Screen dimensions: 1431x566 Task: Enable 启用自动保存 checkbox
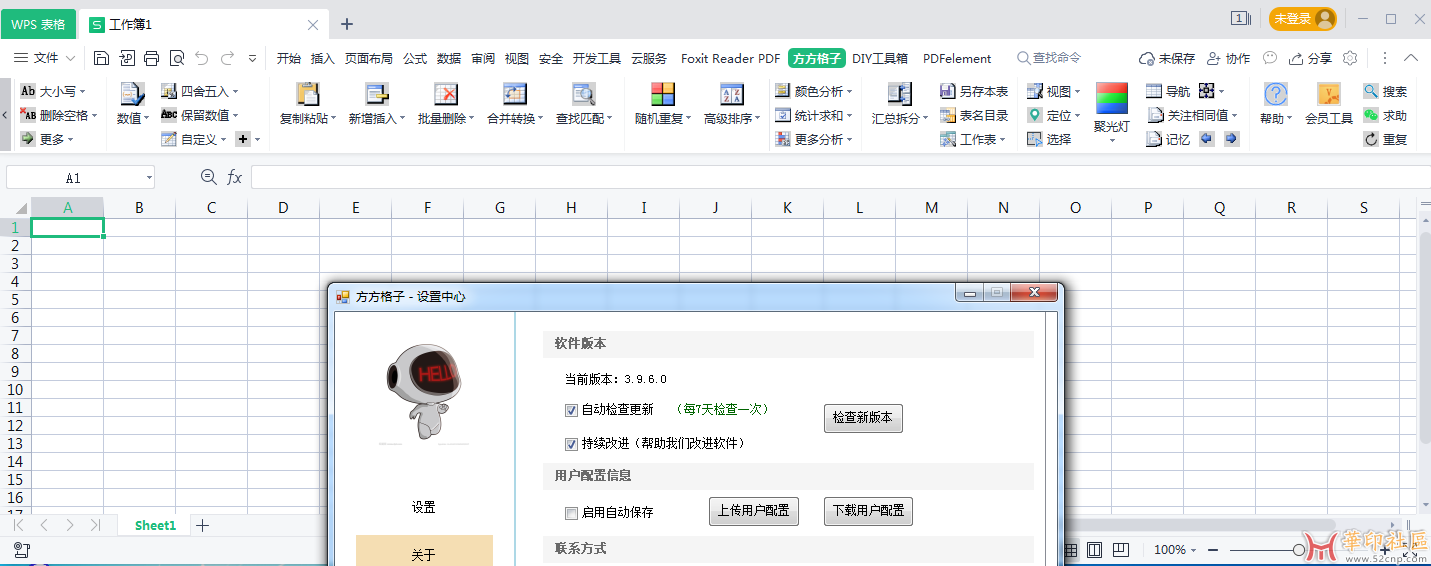pyautogui.click(x=571, y=513)
